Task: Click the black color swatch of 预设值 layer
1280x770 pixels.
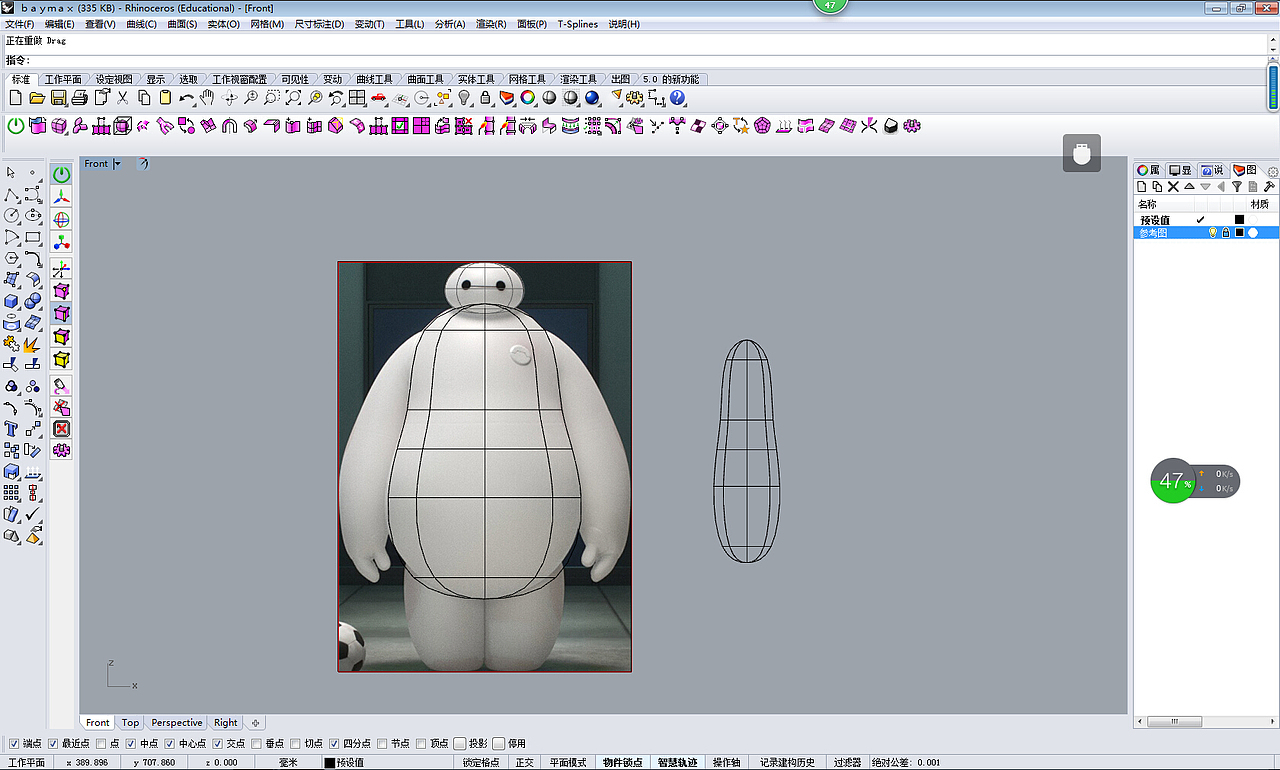Action: [1239, 220]
